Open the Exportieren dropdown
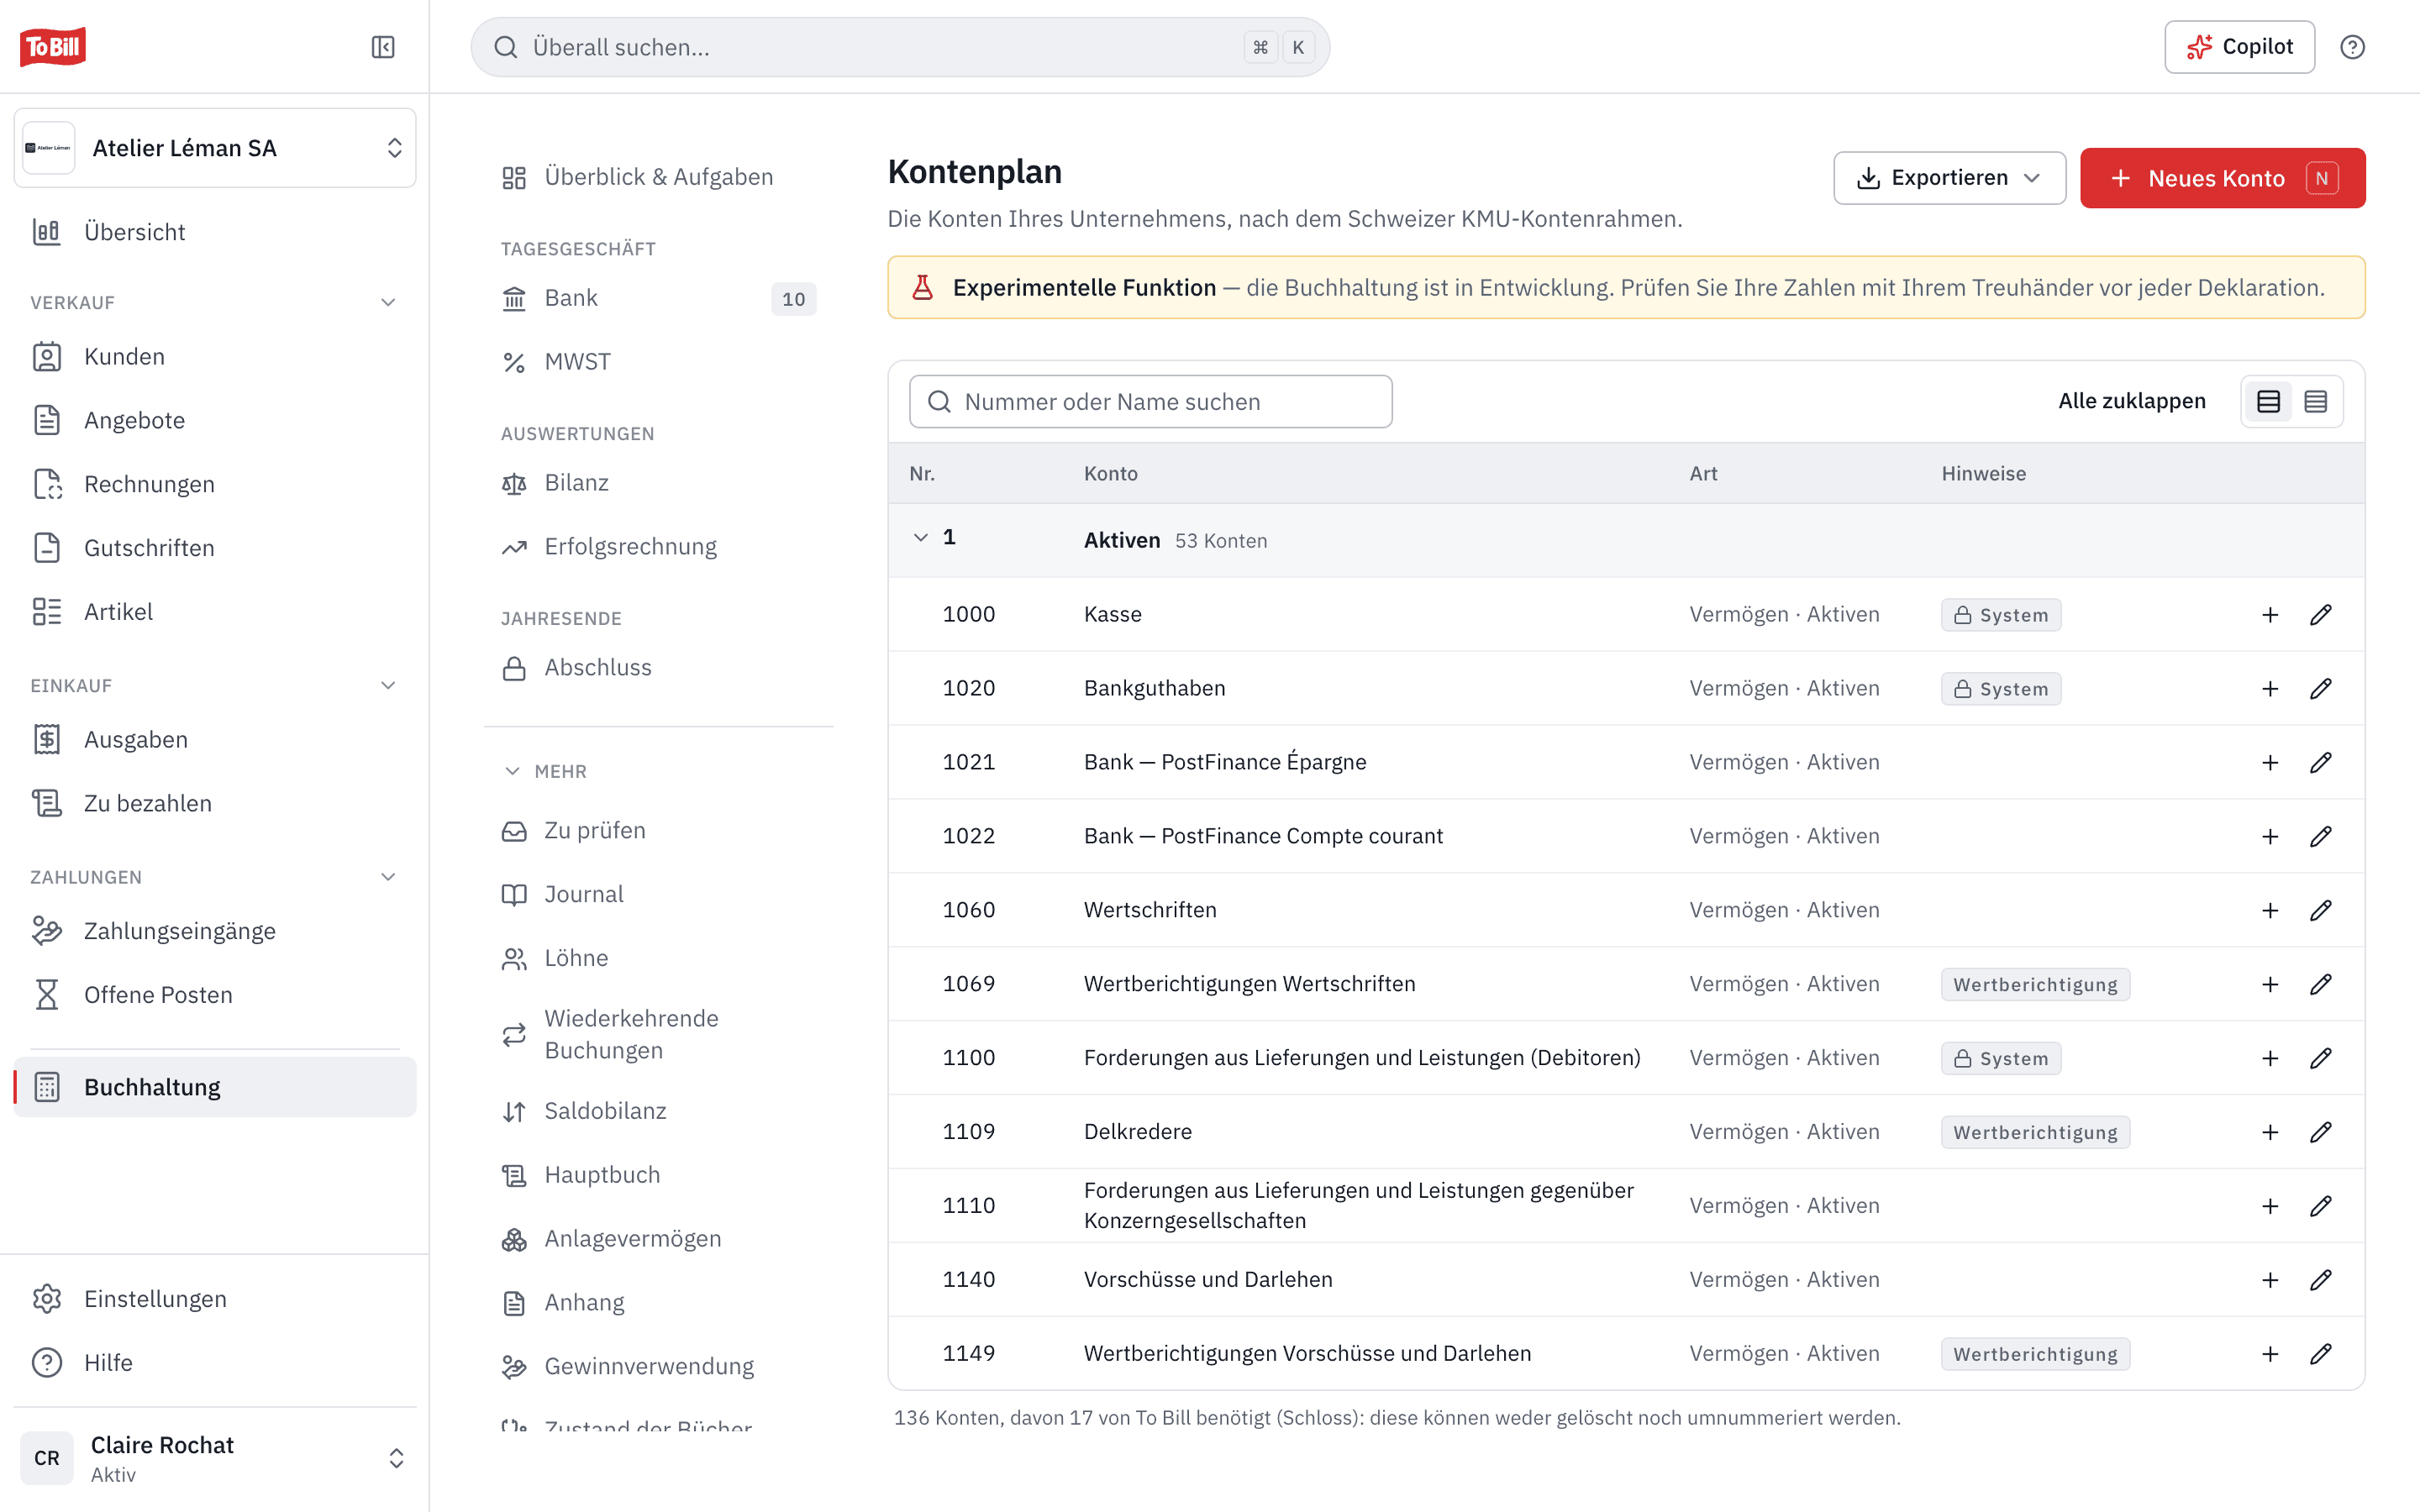 coord(1949,178)
